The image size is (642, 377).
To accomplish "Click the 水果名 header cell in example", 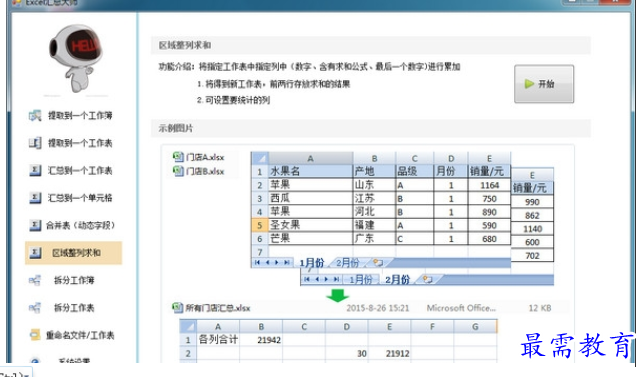I will coord(310,171).
